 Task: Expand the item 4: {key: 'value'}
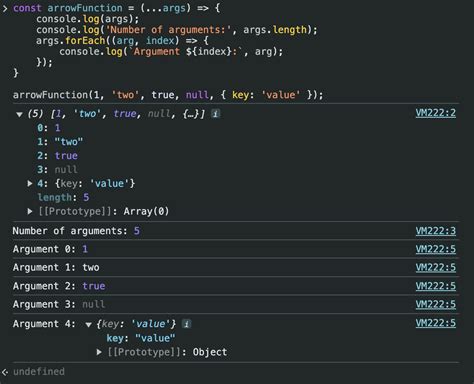pyautogui.click(x=30, y=183)
